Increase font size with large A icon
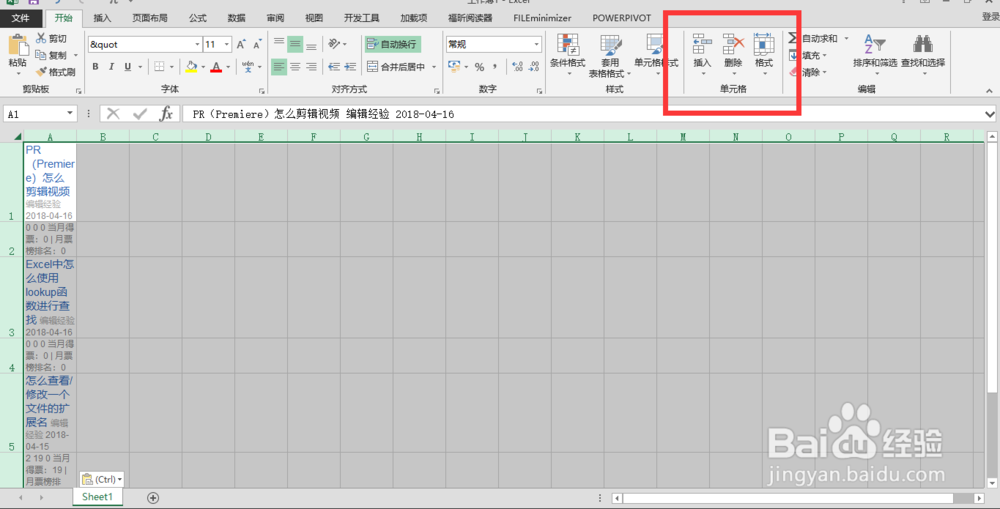Viewport: 1000px width, 509px height. [x=241, y=44]
